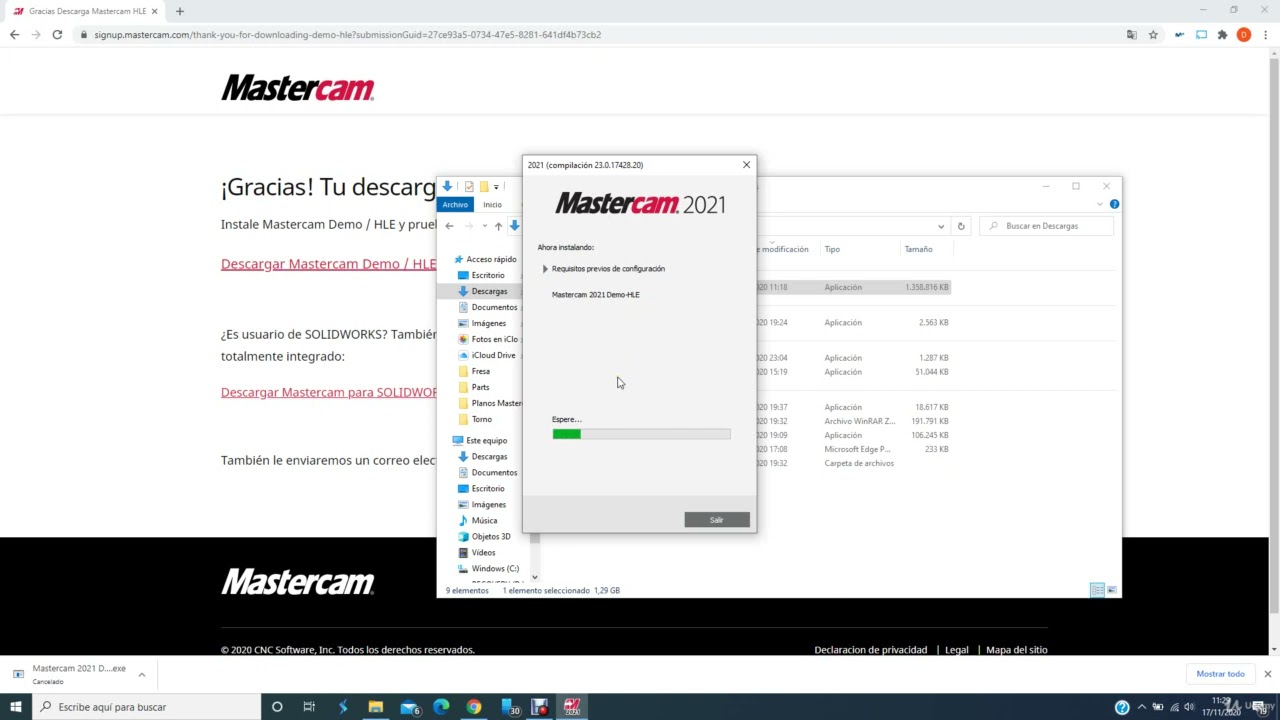
Task: Open the Archivo tab in Explorer
Action: (x=455, y=204)
